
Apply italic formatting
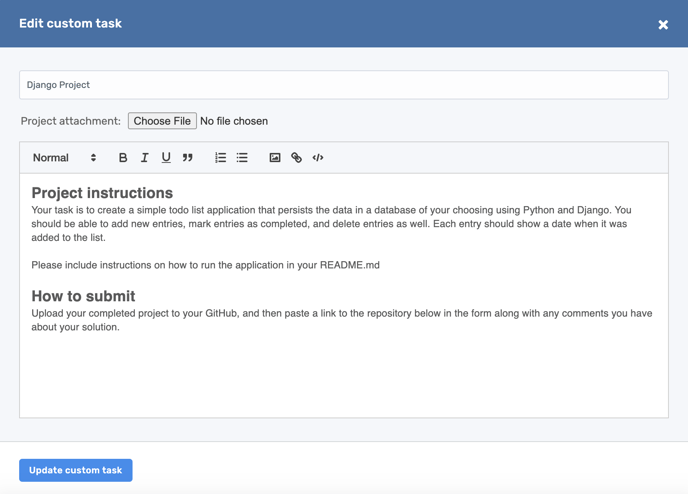tap(144, 158)
